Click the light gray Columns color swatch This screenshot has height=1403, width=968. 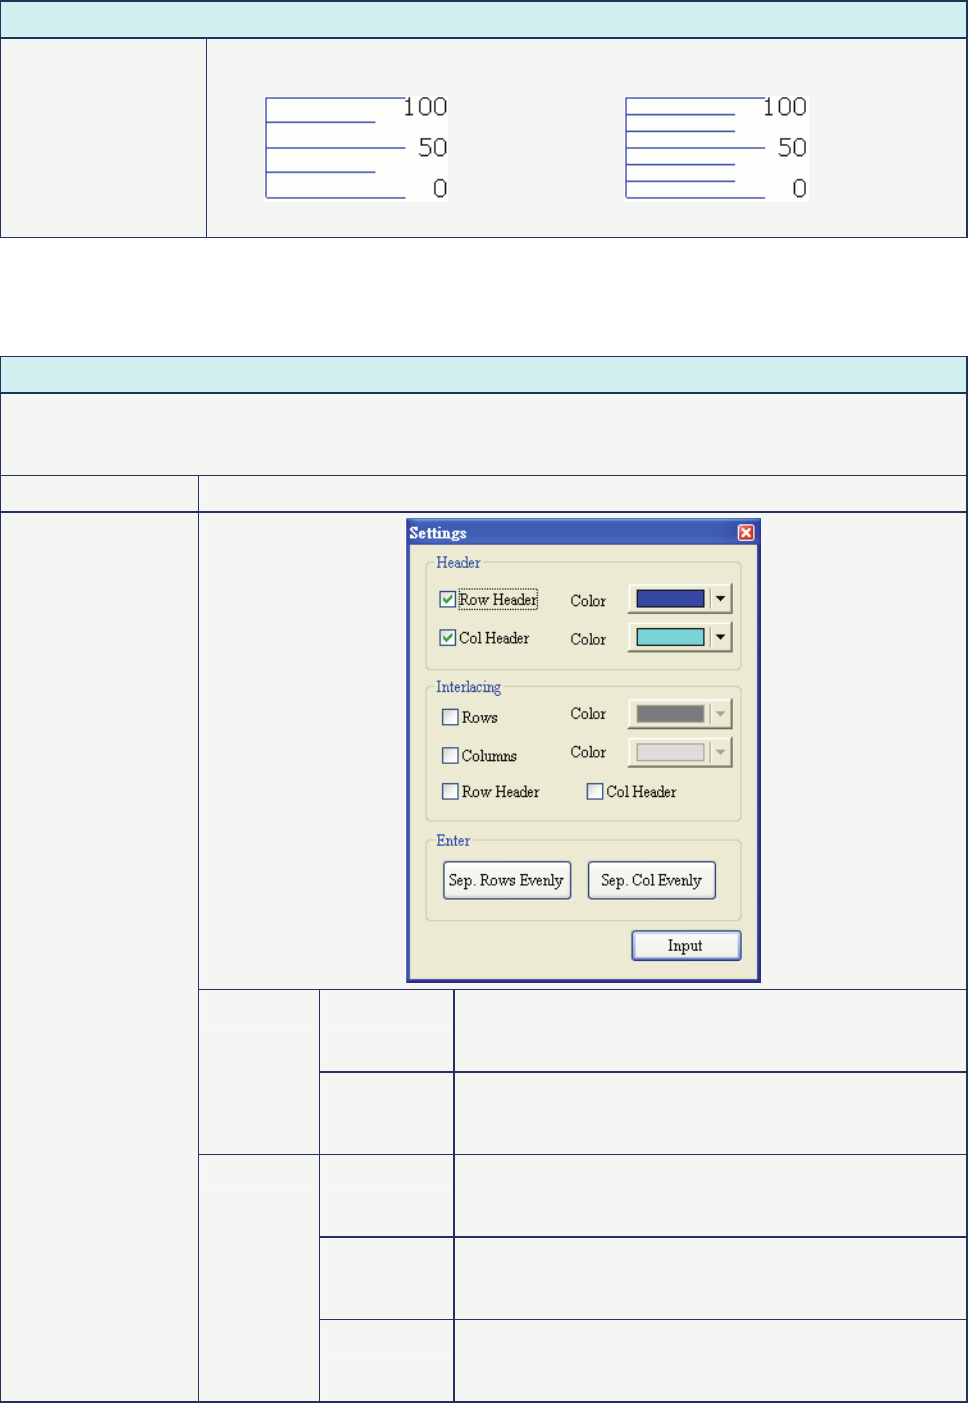(670, 752)
